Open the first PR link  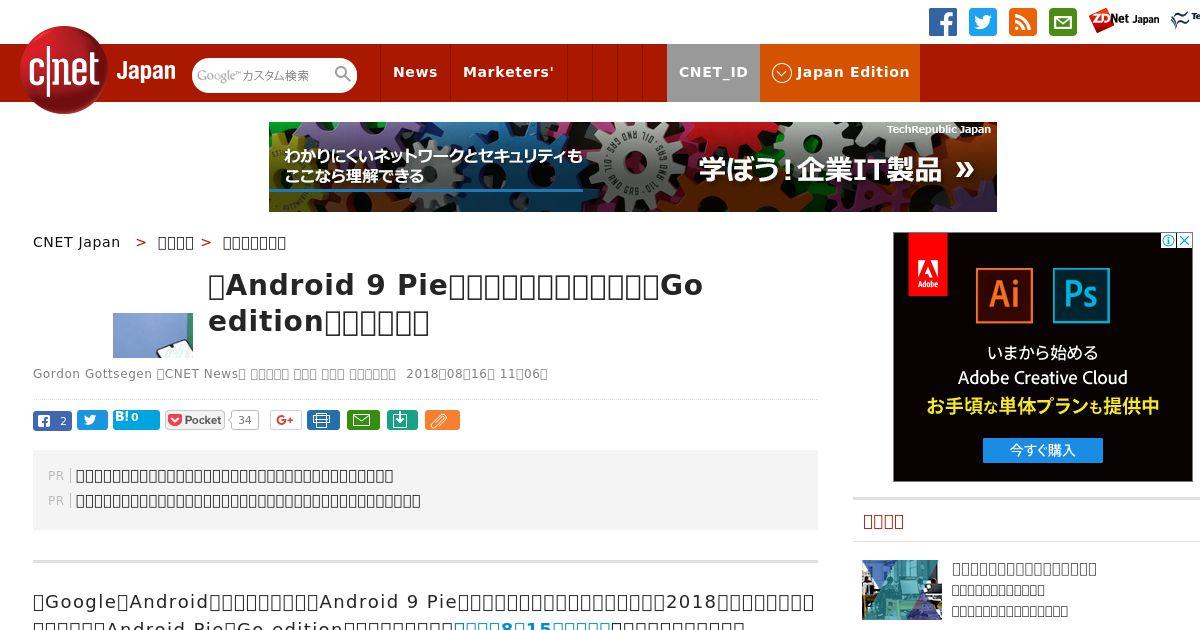(x=235, y=476)
